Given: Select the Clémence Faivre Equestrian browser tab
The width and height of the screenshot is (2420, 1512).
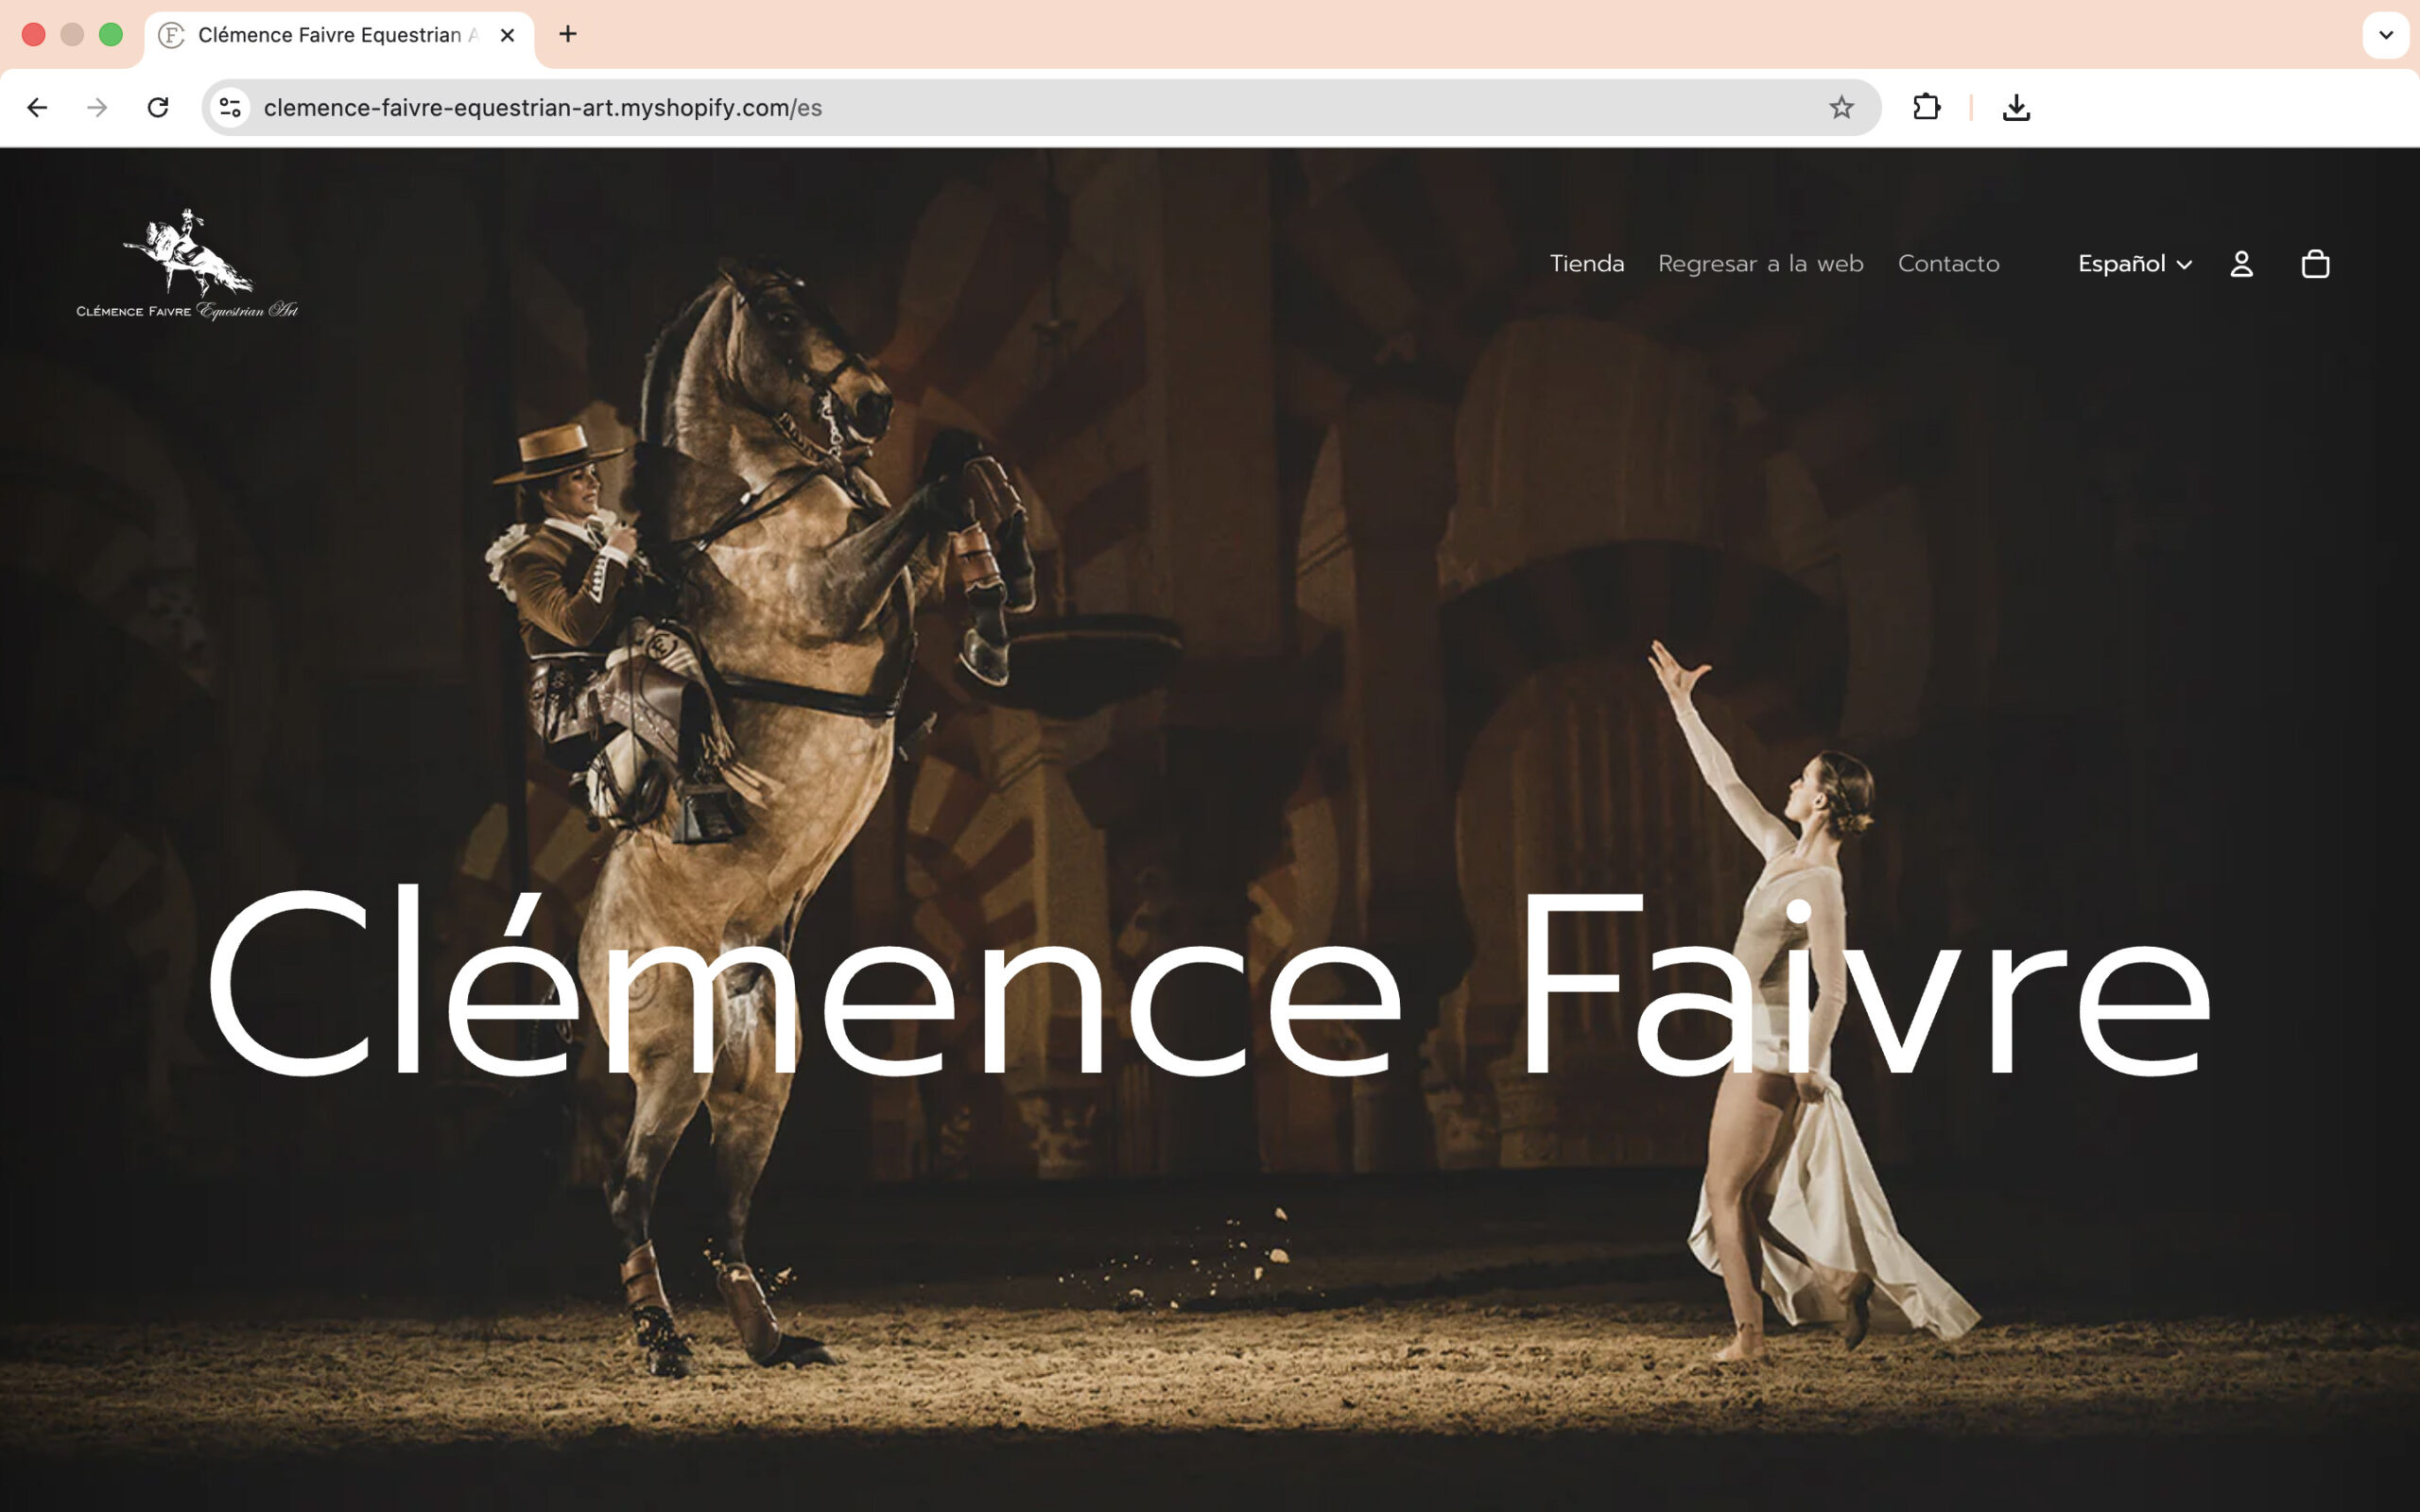Looking at the screenshot, I should [339, 36].
